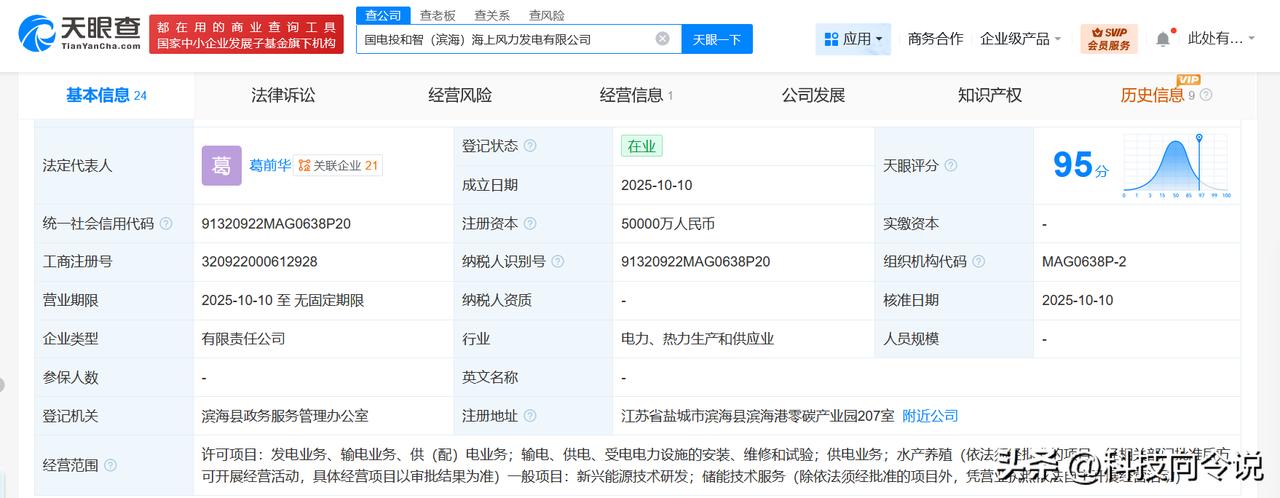
Task: Click 2025-10-10 至 无固定期限 text
Action: 282,300
